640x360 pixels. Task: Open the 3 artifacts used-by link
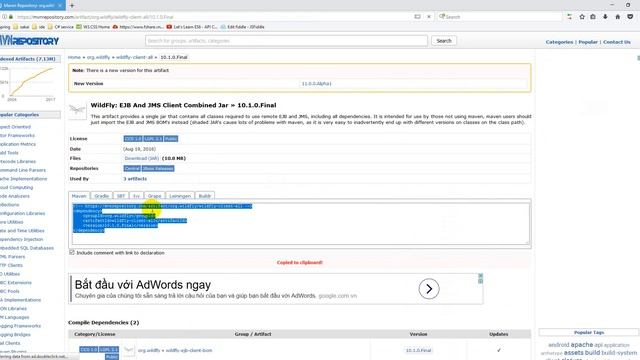(x=135, y=179)
